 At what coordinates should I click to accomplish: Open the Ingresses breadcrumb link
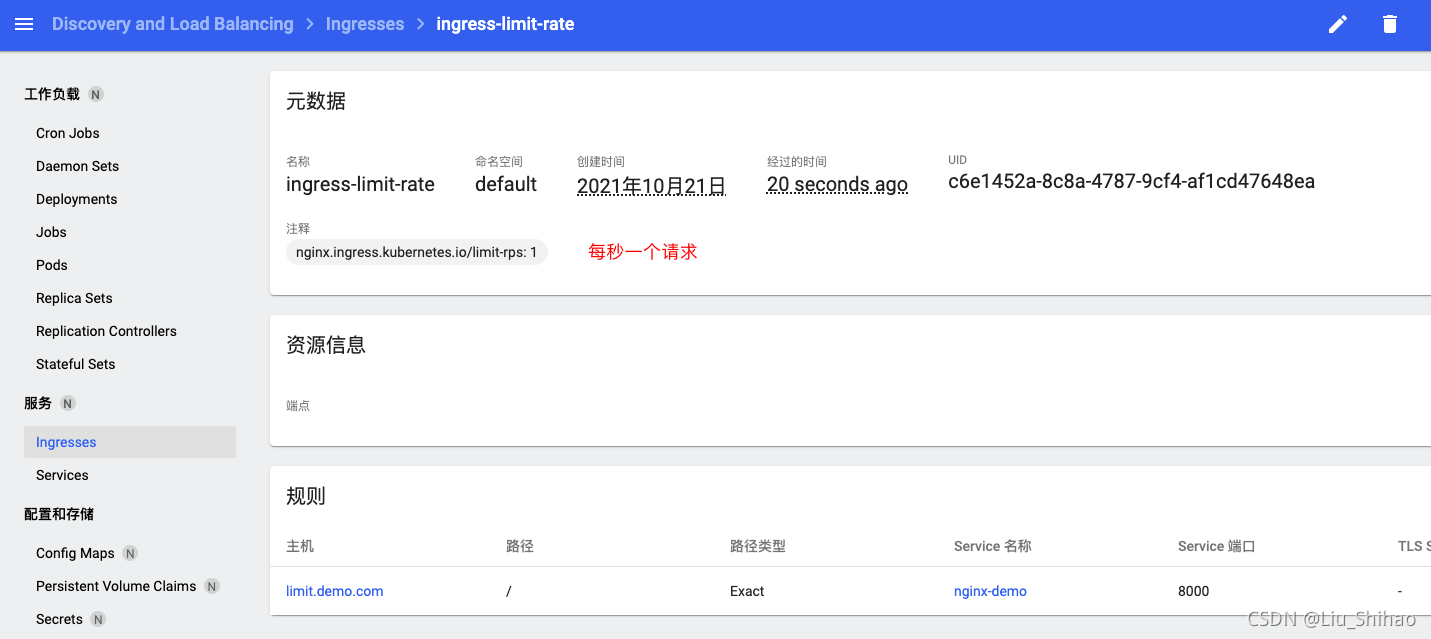(365, 24)
